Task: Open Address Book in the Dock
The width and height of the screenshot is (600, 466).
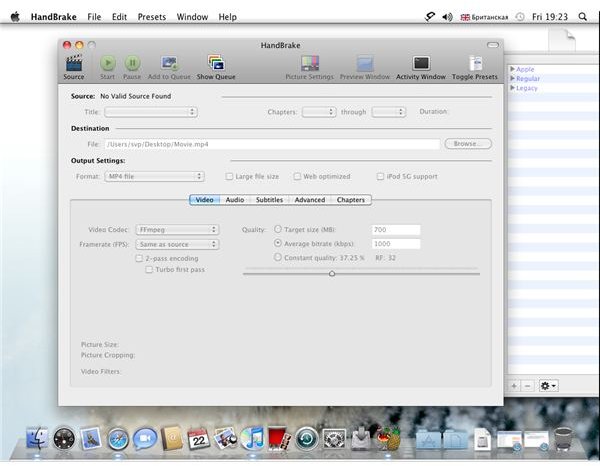Action: point(172,438)
